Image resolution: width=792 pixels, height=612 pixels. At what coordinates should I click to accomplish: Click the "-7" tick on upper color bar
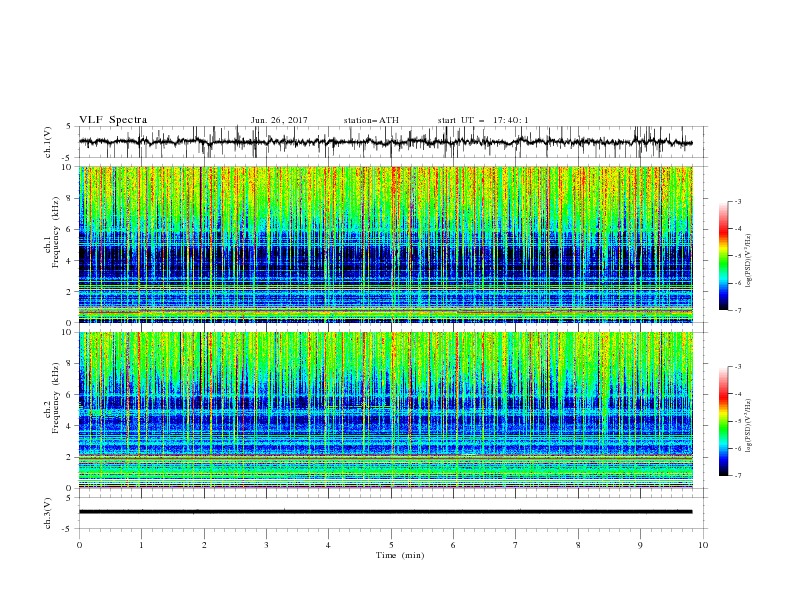click(738, 311)
